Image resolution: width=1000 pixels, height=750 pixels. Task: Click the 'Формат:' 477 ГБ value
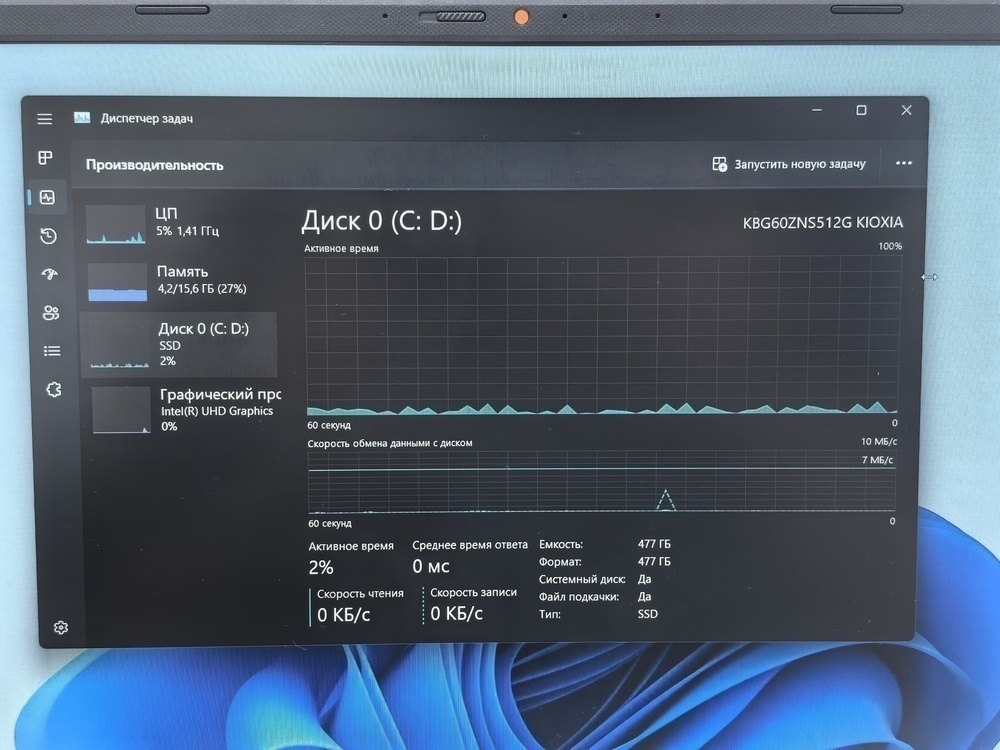tap(654, 561)
